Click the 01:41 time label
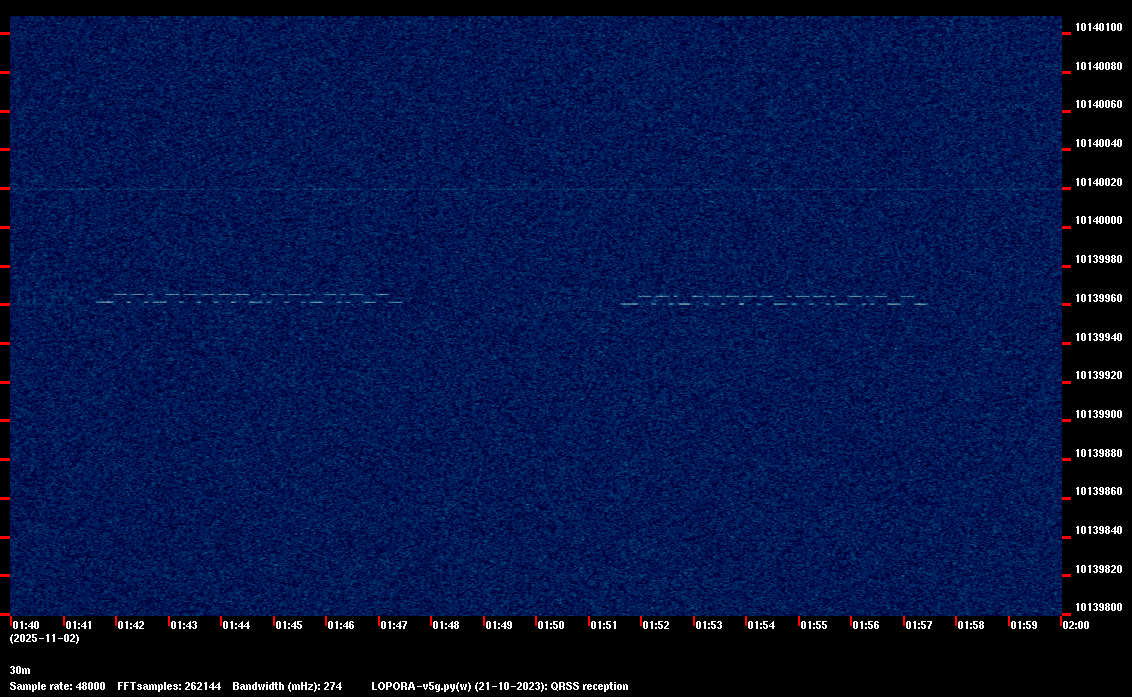1132x697 pixels. (x=79, y=625)
